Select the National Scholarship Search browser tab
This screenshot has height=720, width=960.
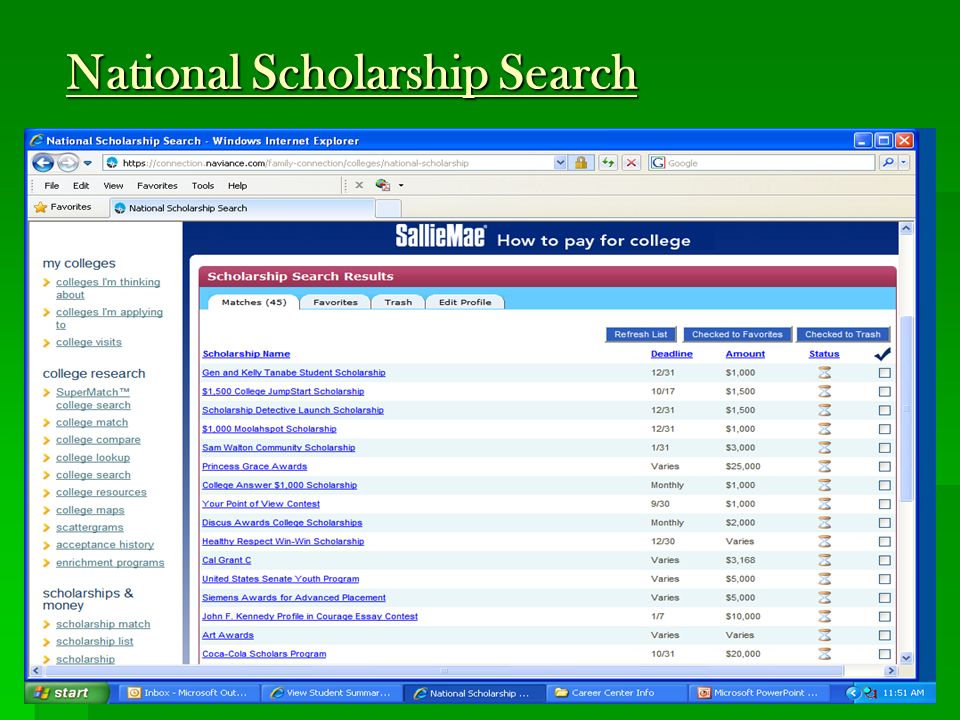[x=242, y=208]
